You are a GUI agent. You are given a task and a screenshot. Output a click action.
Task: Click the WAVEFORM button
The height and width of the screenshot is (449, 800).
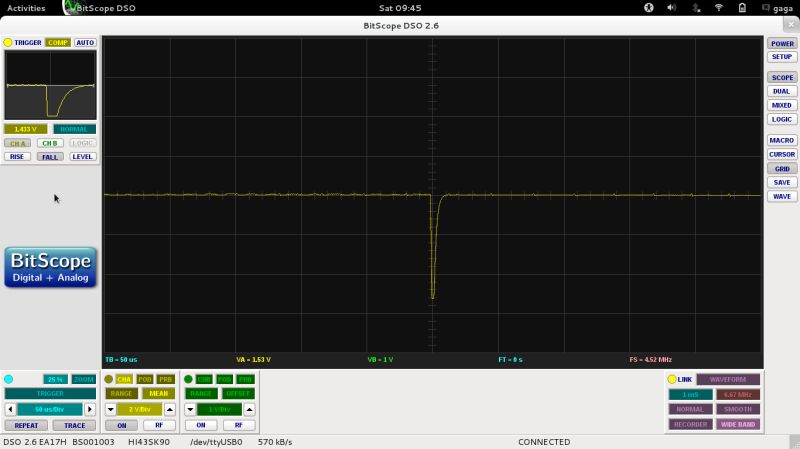pyautogui.click(x=728, y=379)
